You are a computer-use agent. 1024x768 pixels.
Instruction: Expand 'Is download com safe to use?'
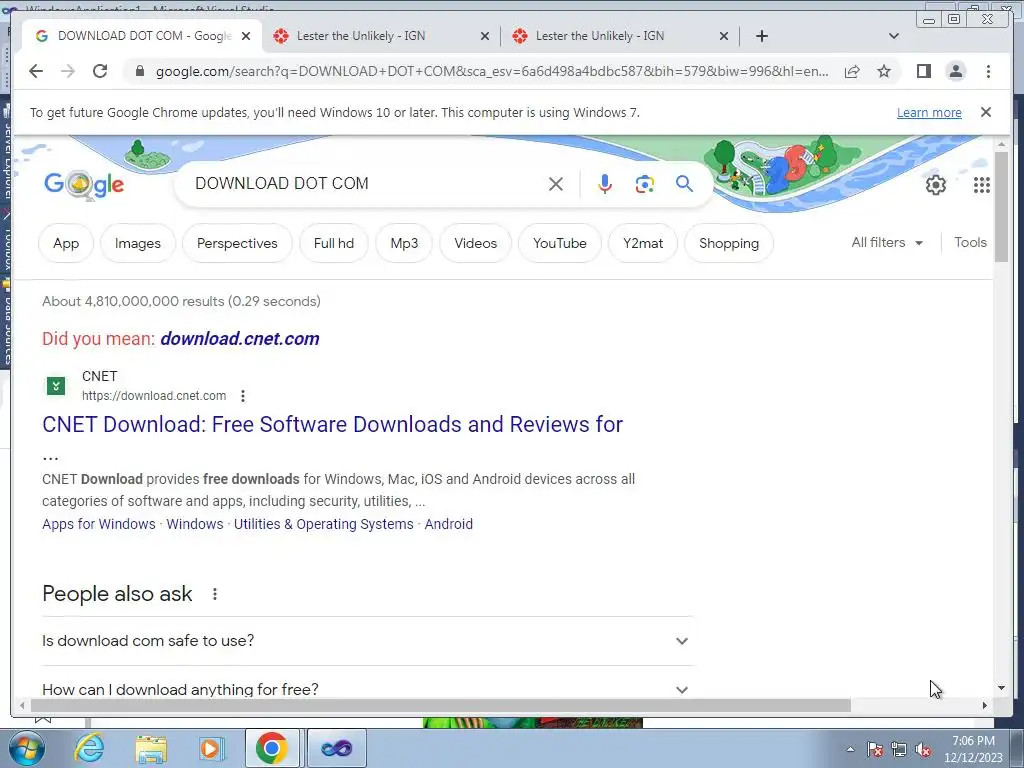tap(366, 641)
